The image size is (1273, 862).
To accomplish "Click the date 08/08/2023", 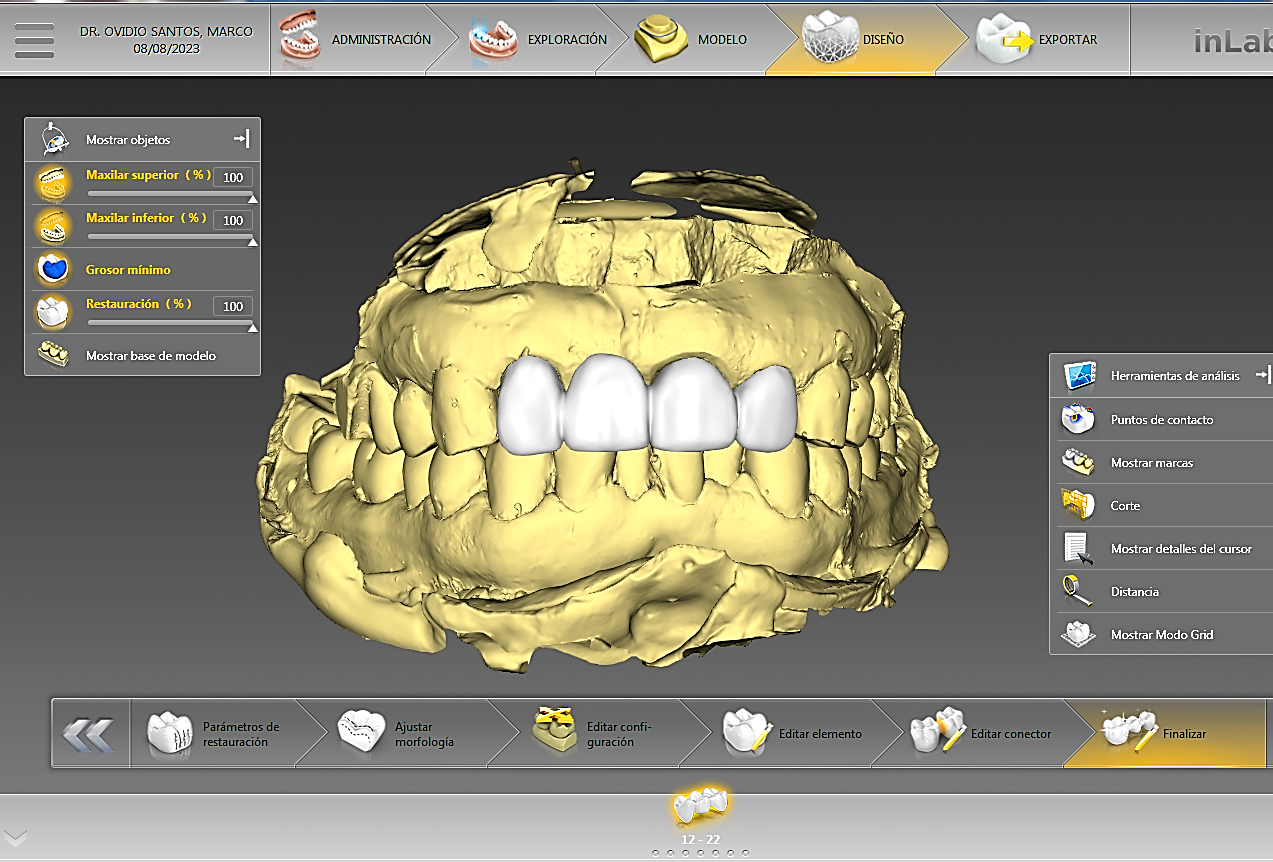I will point(166,49).
